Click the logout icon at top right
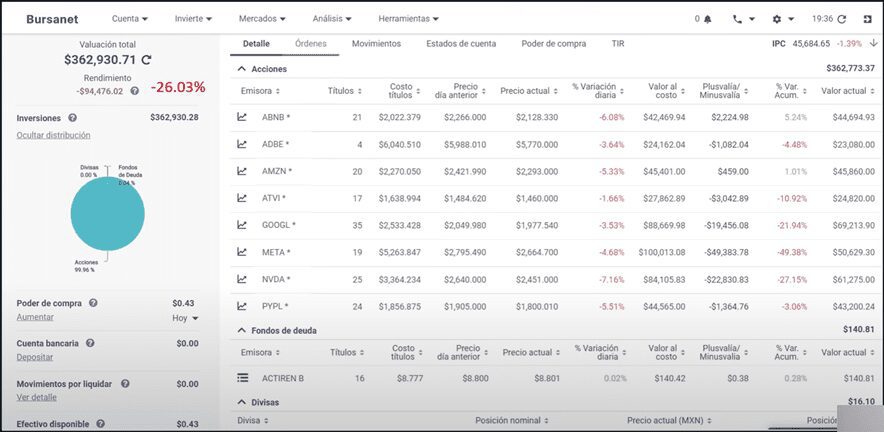 click(866, 19)
